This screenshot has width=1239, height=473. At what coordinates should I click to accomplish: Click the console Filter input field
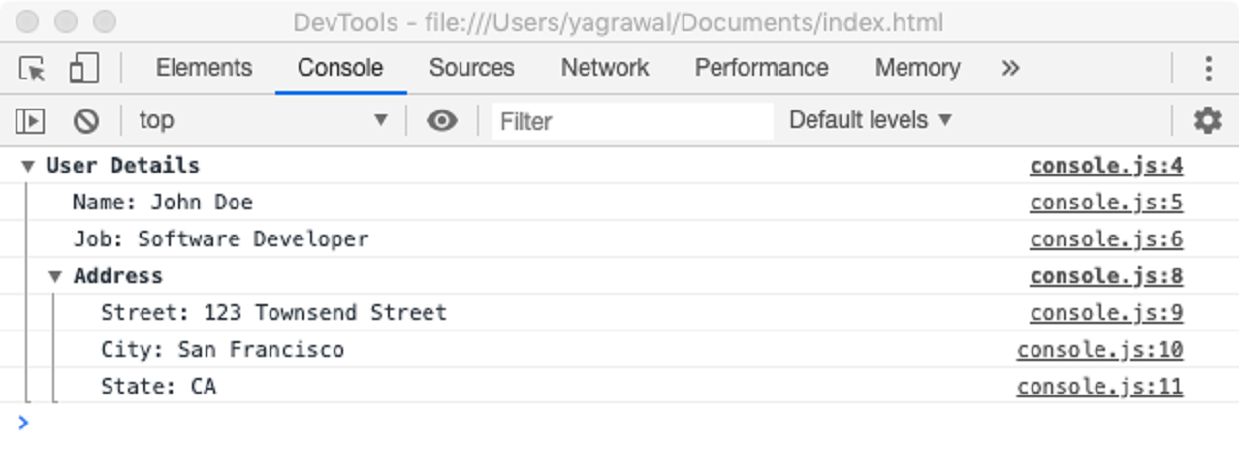(632, 121)
